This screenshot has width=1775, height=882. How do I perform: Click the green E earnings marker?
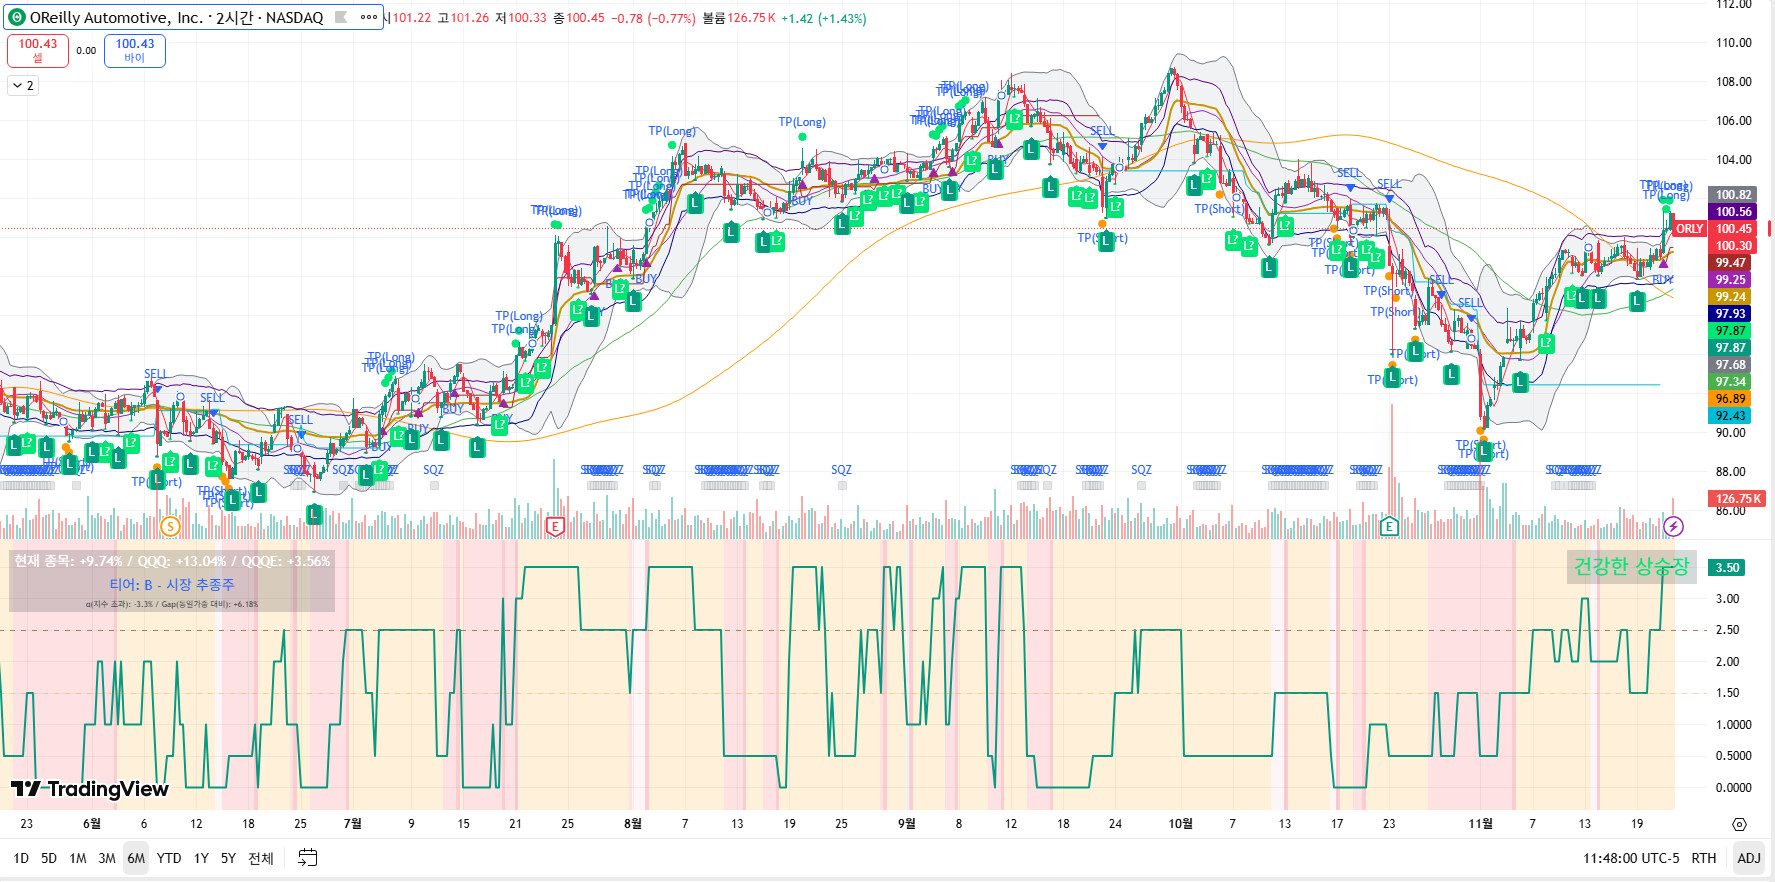[1388, 526]
